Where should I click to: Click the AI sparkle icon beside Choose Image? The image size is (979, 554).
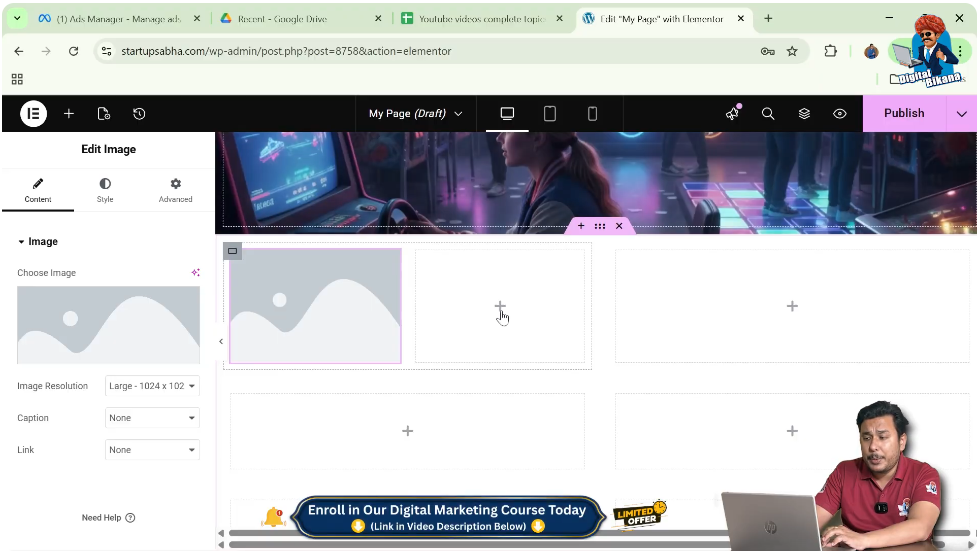tap(195, 272)
